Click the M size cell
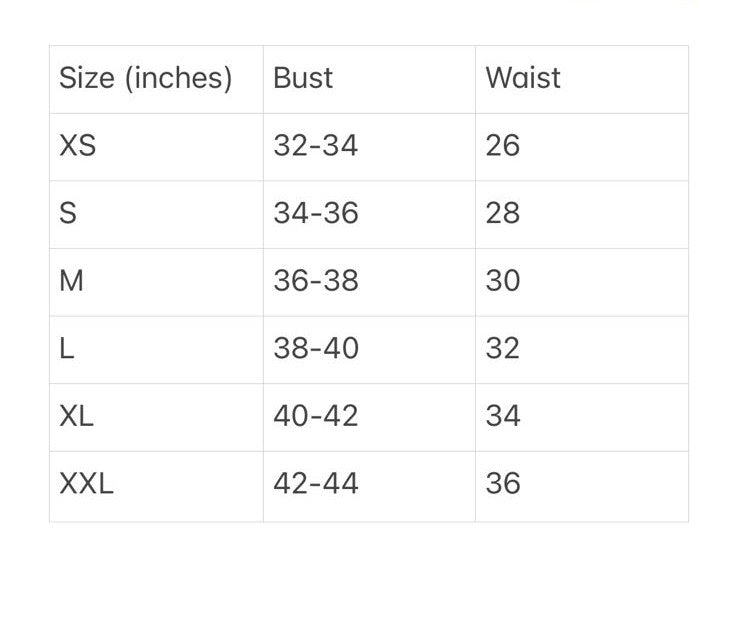 point(71,281)
